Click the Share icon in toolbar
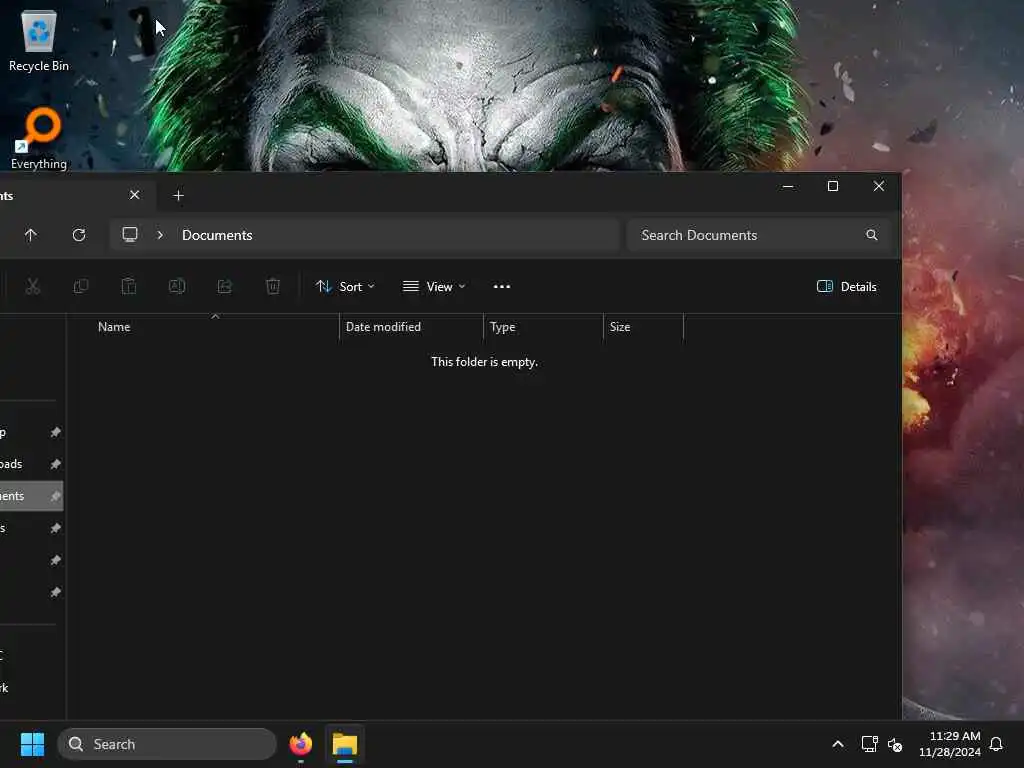The height and width of the screenshot is (768, 1024). (225, 286)
